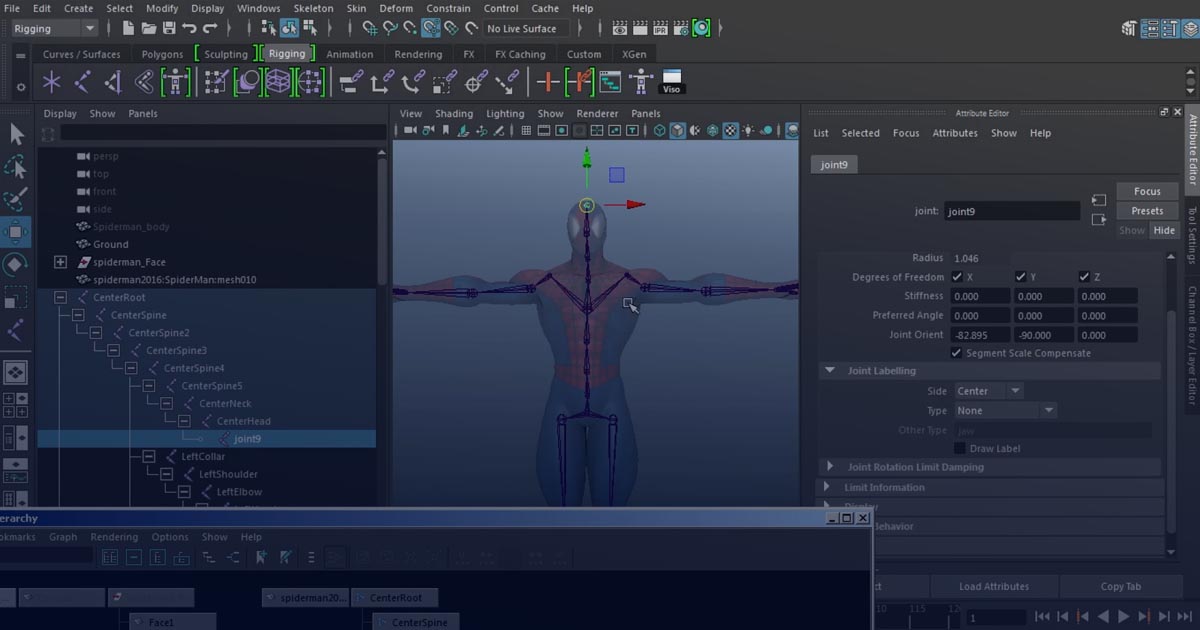Open the Skeleton menu

pyautogui.click(x=313, y=8)
